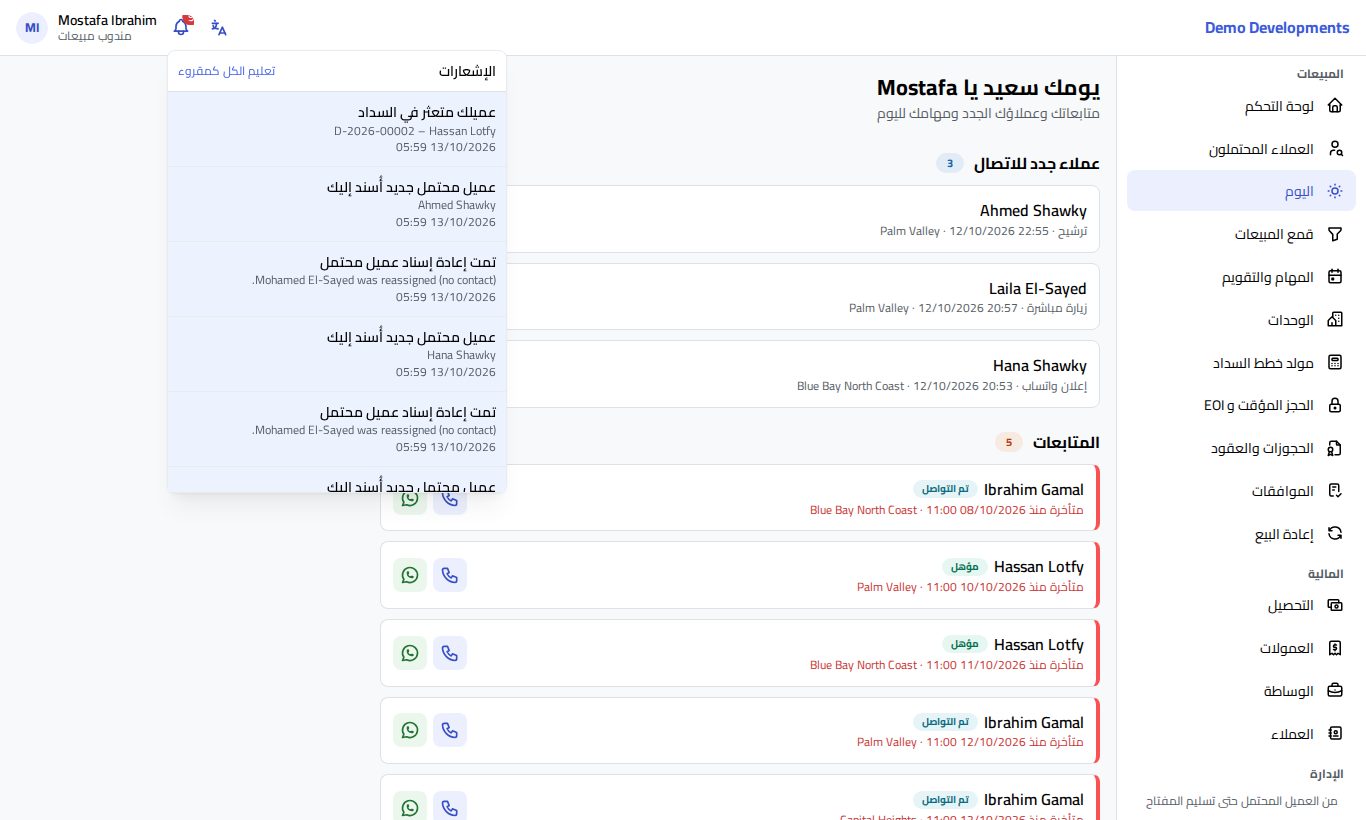Click the count badge 5 beside المتابعات
The height and width of the screenshot is (820, 1366).
click(1009, 442)
